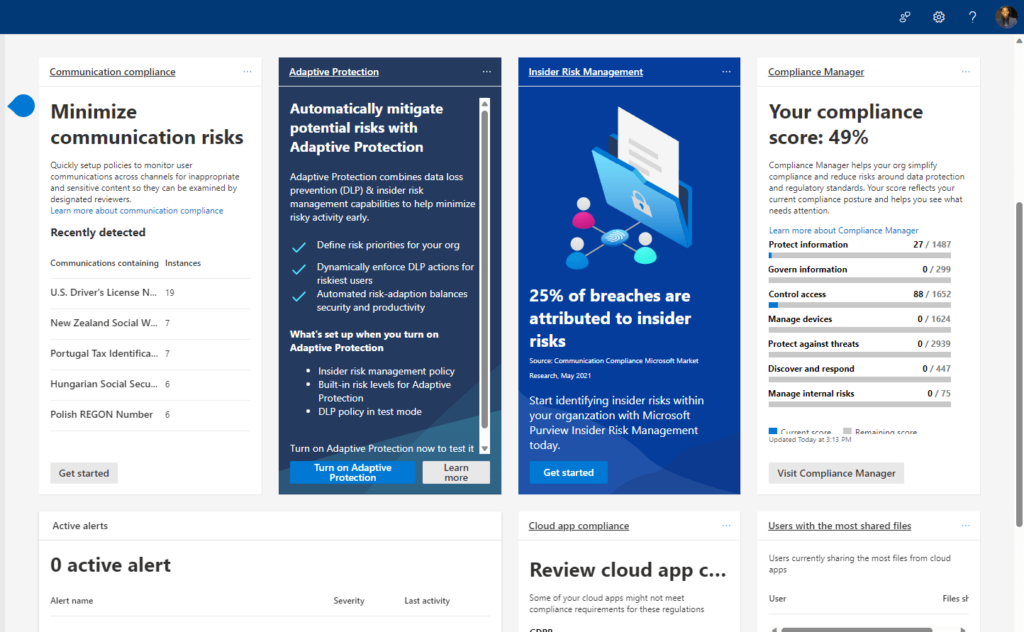
Task: Click Updated Today at 3:13 PM text
Action: (810, 440)
